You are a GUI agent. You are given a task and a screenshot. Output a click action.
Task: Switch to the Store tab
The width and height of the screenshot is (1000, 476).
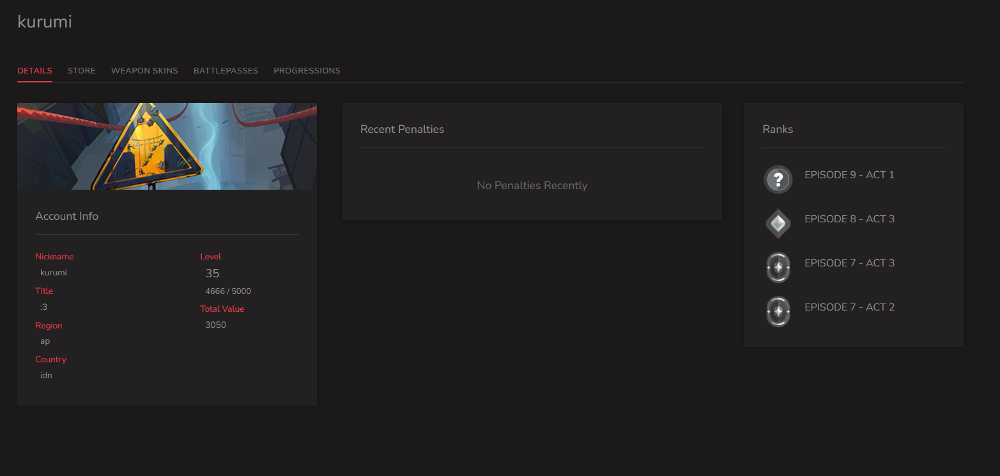coord(82,71)
